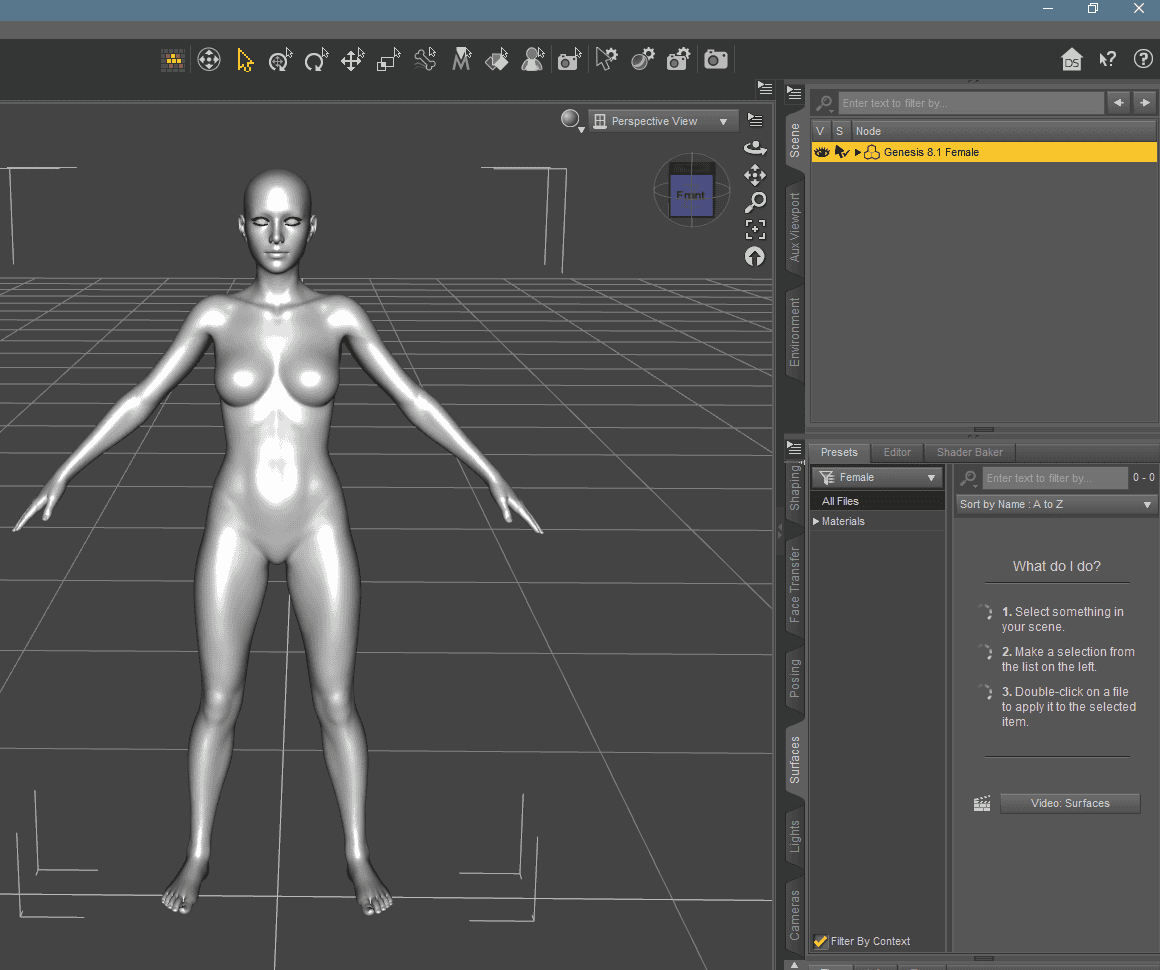Open the Perspective View dropdown
This screenshot has height=970, width=1160.
[663, 120]
